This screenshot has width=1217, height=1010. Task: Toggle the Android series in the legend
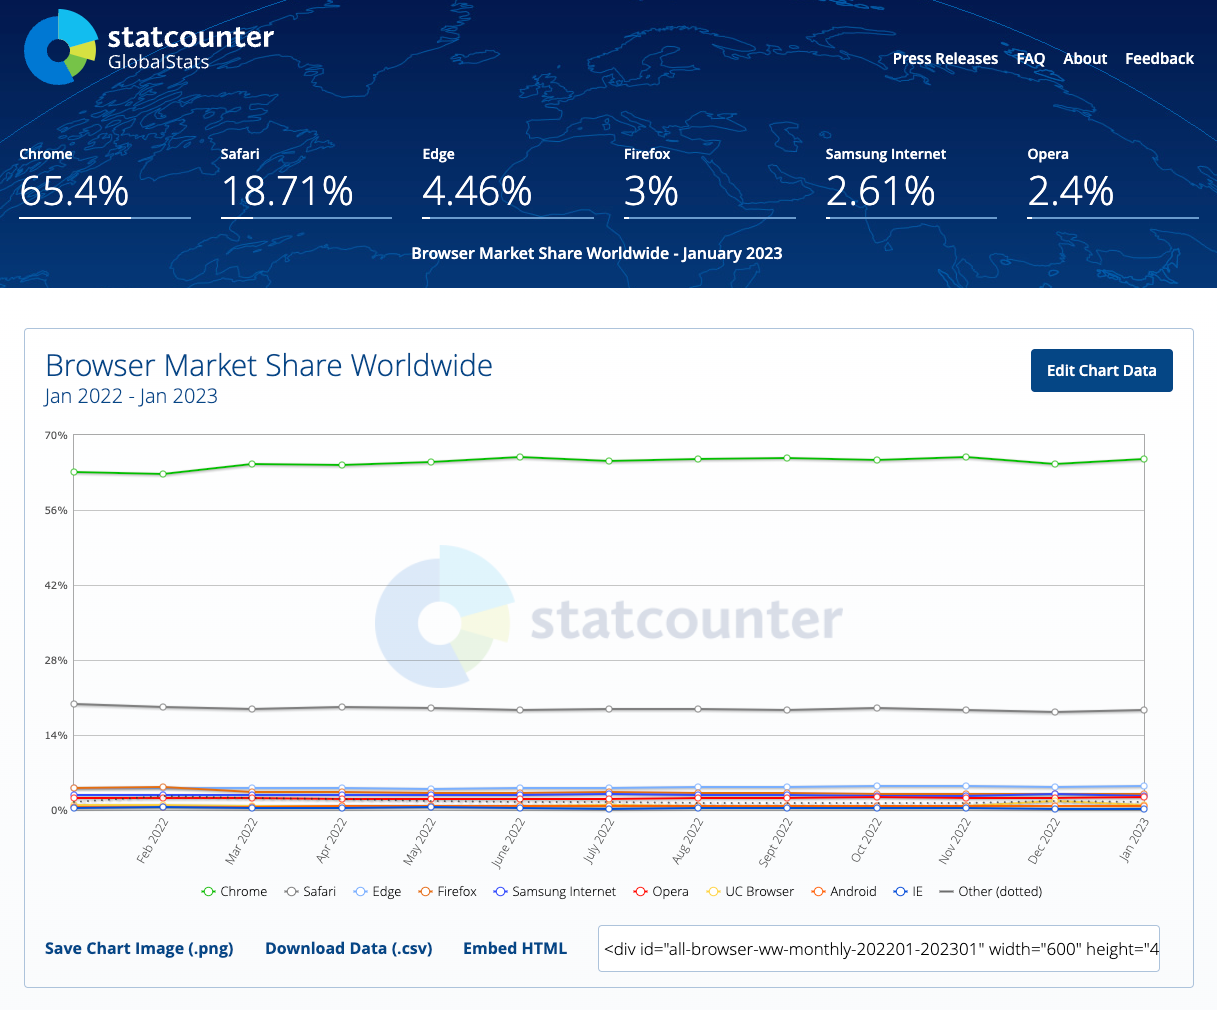click(844, 891)
